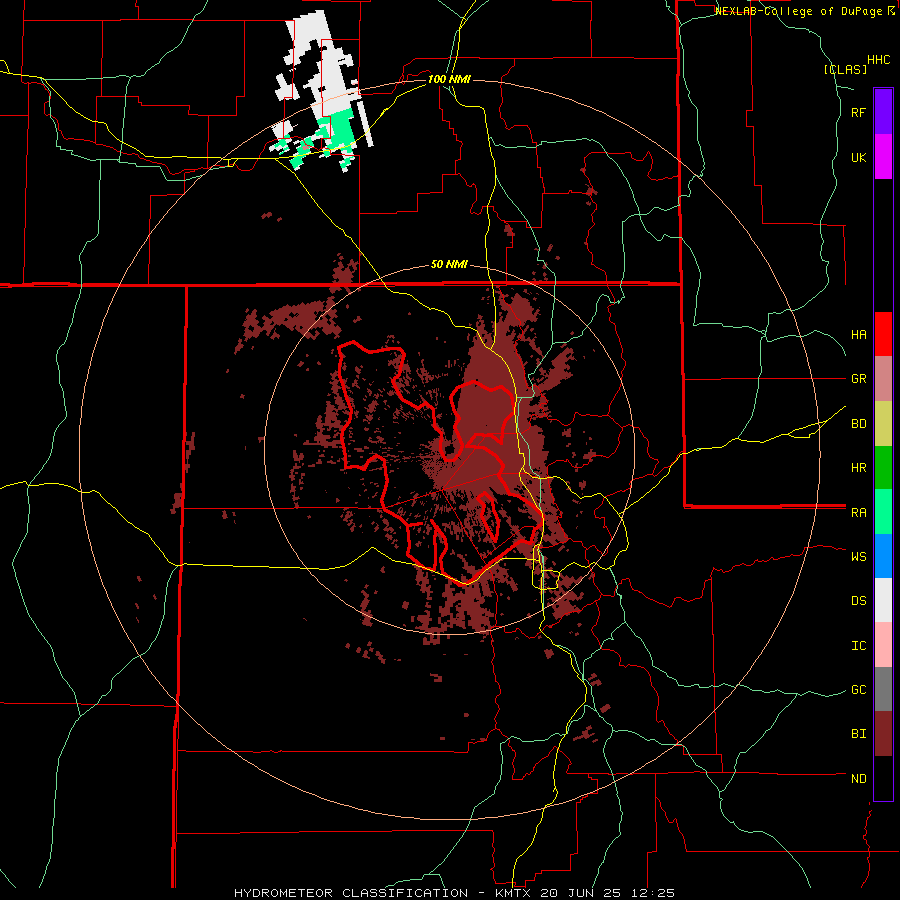Click the IC light pink legend swatch
Viewport: 900px width, 900px height.
pyautogui.click(x=883, y=645)
